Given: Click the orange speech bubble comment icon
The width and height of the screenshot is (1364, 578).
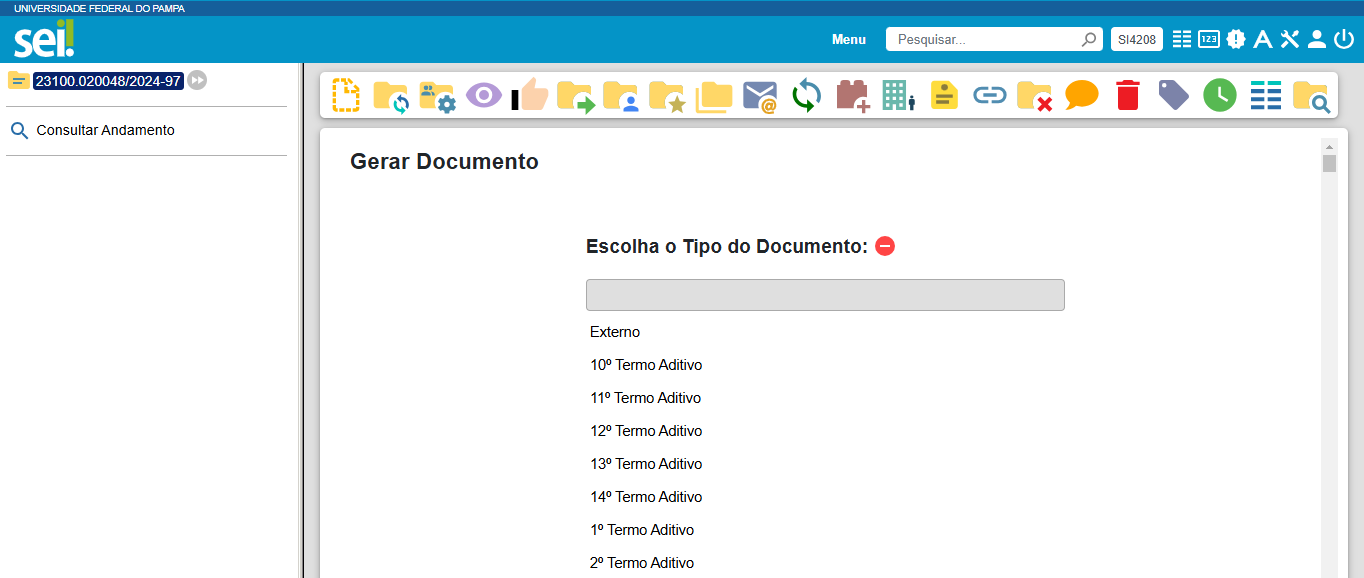Looking at the screenshot, I should 1081,95.
